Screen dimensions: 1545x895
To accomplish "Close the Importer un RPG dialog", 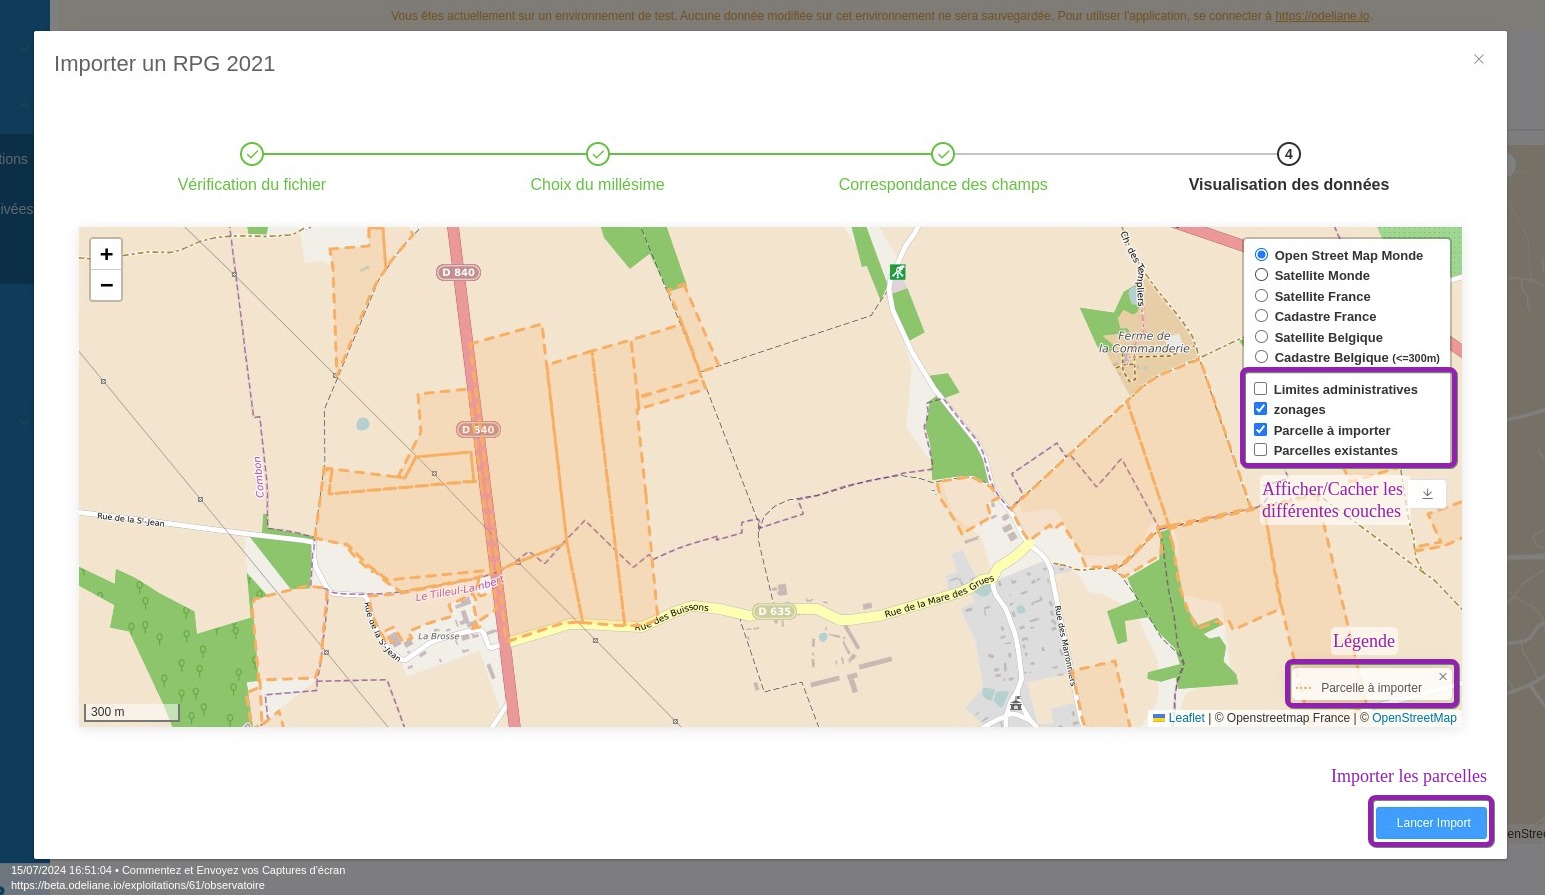I will click(1478, 60).
